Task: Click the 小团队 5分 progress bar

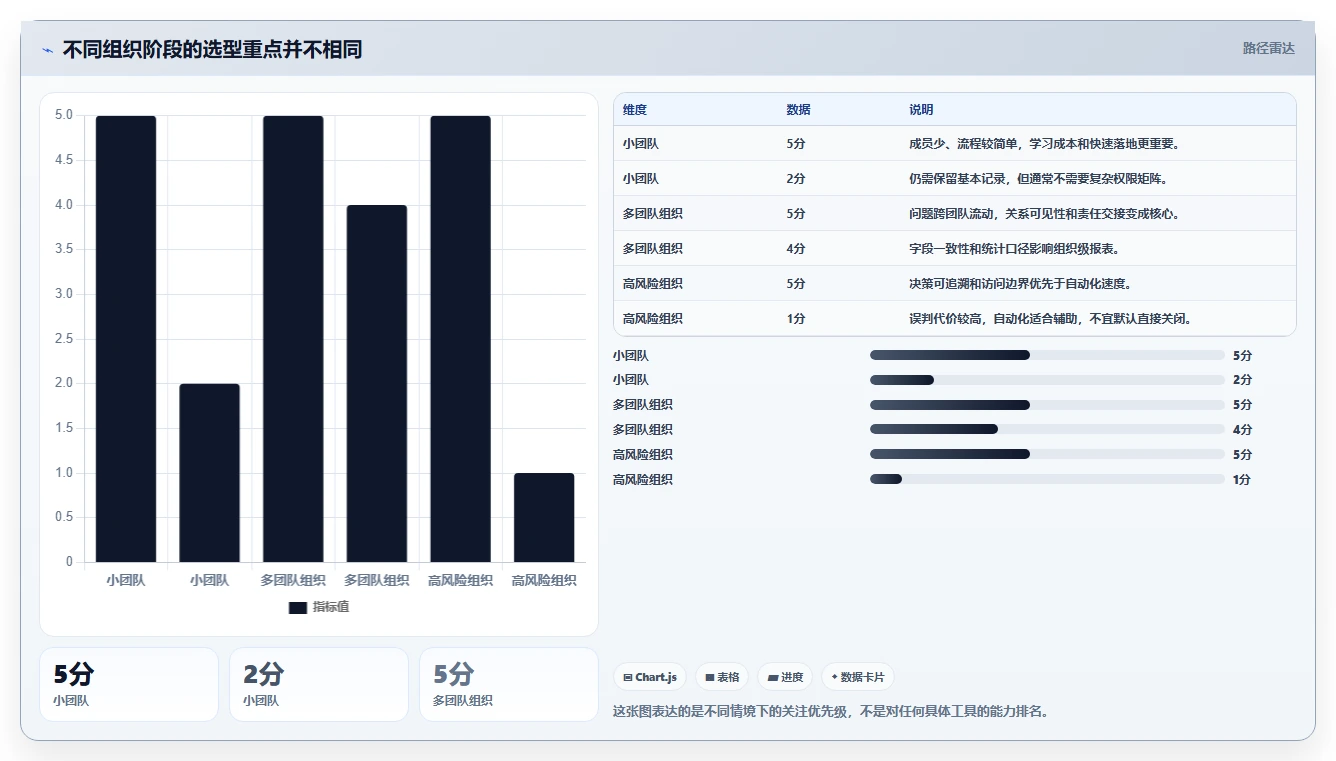Action: [1047, 355]
